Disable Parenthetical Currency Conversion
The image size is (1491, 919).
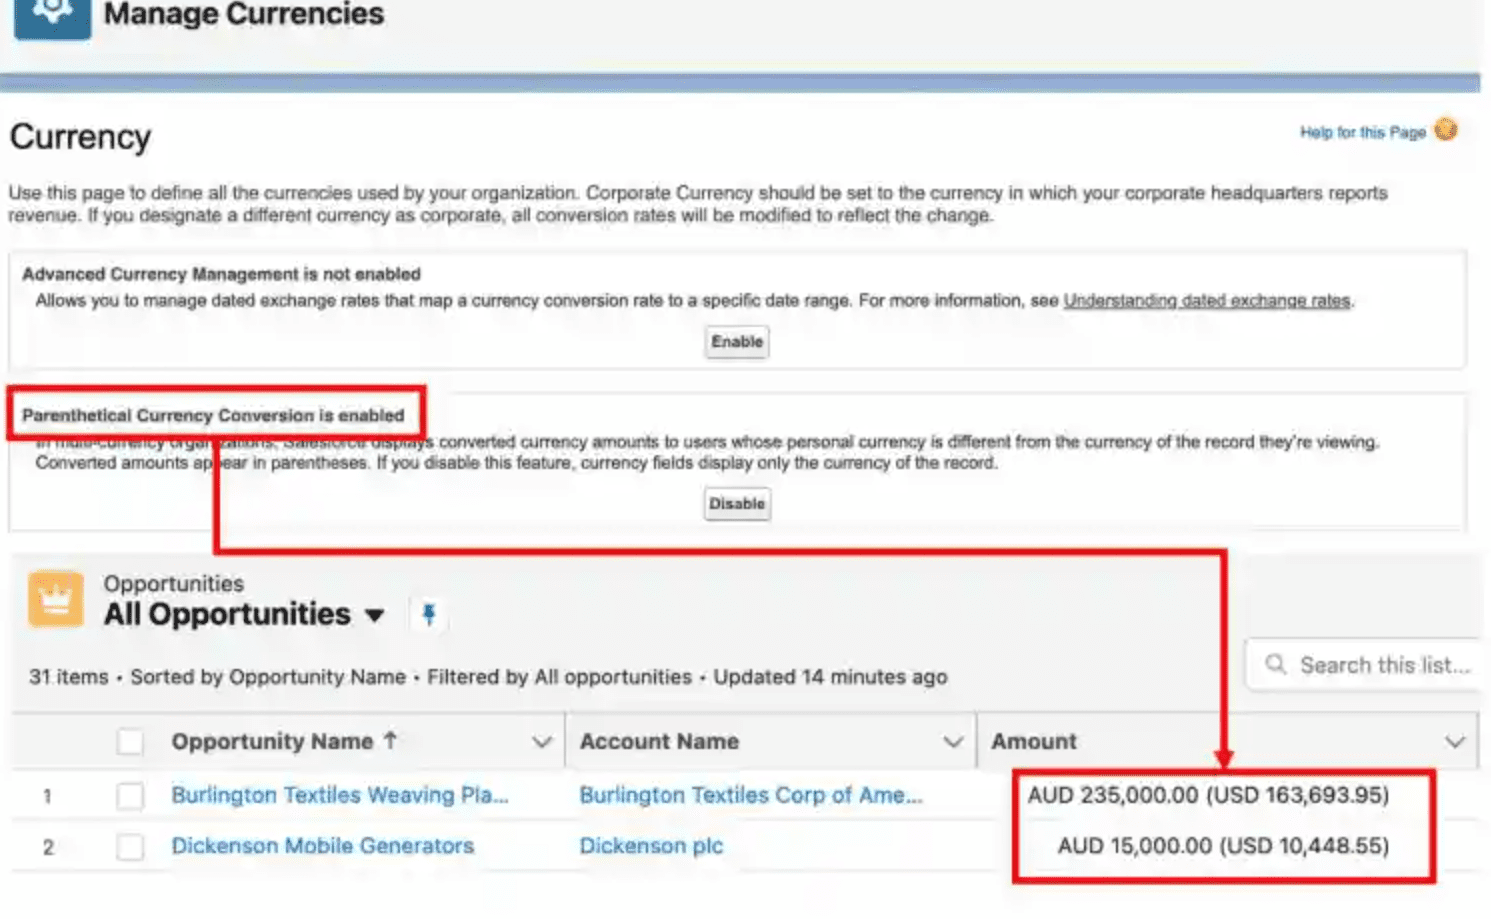click(x=737, y=504)
